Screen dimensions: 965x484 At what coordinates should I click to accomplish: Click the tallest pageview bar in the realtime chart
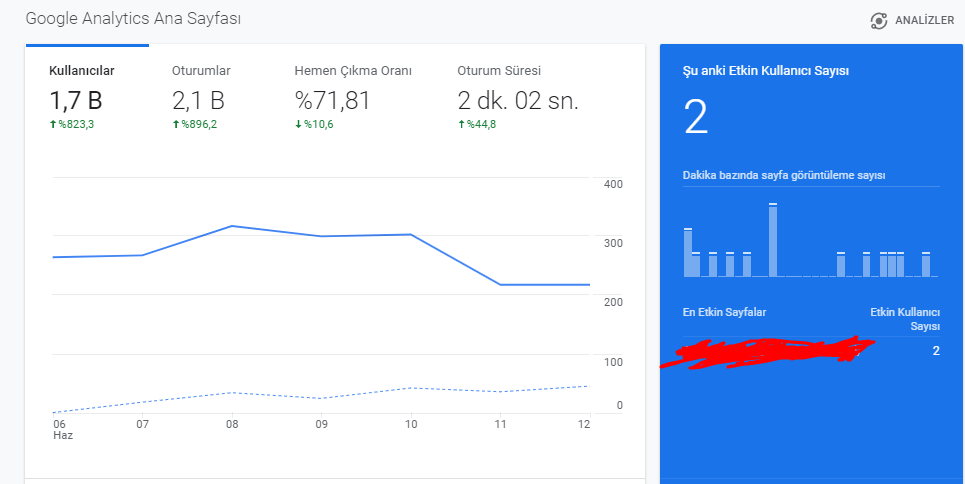tap(773, 240)
